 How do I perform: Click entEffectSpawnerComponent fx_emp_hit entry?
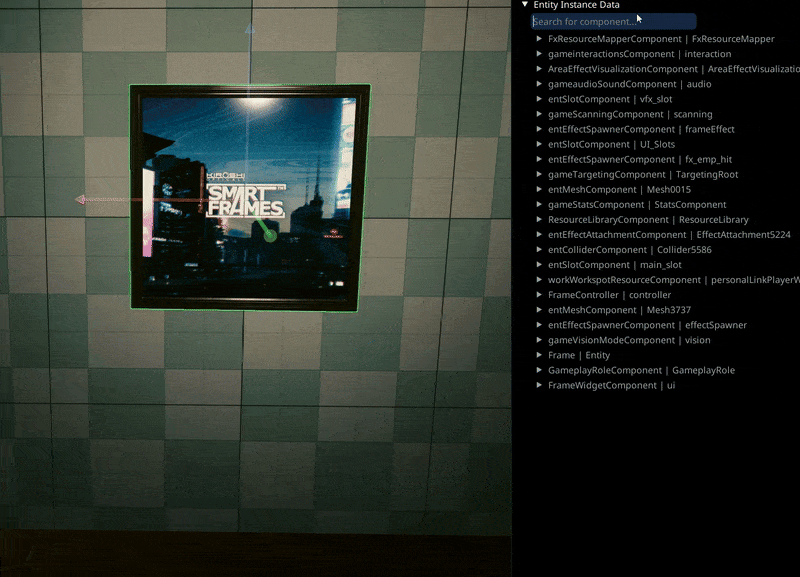tap(640, 159)
